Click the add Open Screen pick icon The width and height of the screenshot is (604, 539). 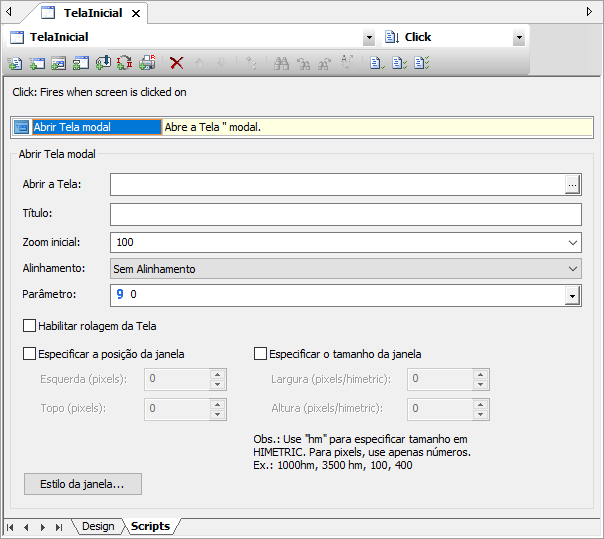(37, 63)
